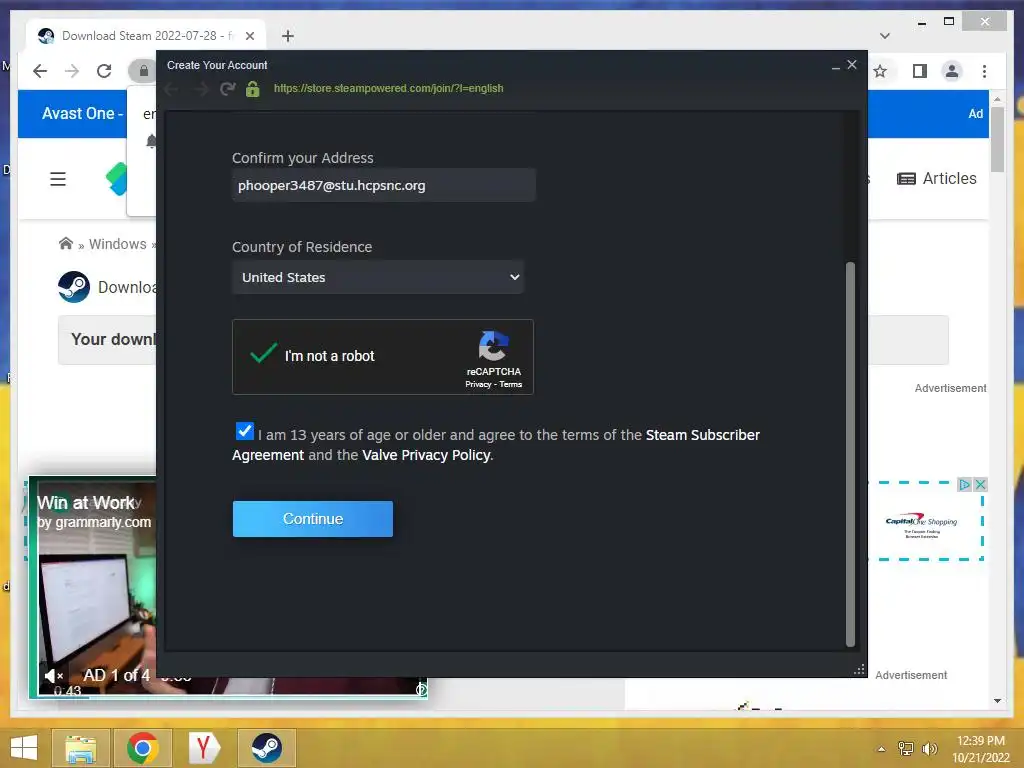The image size is (1024, 768).
Task: Open the Chrome tab search chevron
Action: click(885, 36)
